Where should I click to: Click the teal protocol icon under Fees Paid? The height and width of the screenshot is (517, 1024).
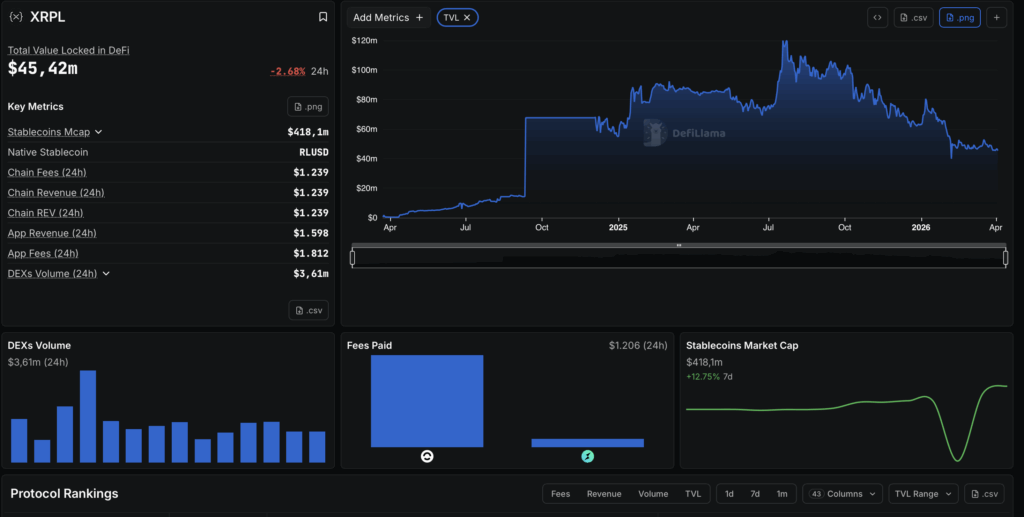coord(588,456)
